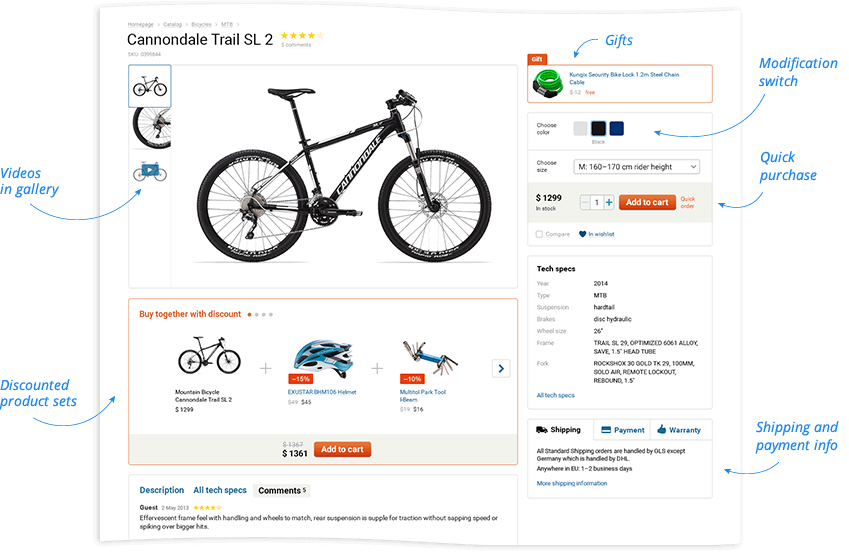Open the Payment tab with card icon
Screen dimensions: 849x555
coord(622,430)
